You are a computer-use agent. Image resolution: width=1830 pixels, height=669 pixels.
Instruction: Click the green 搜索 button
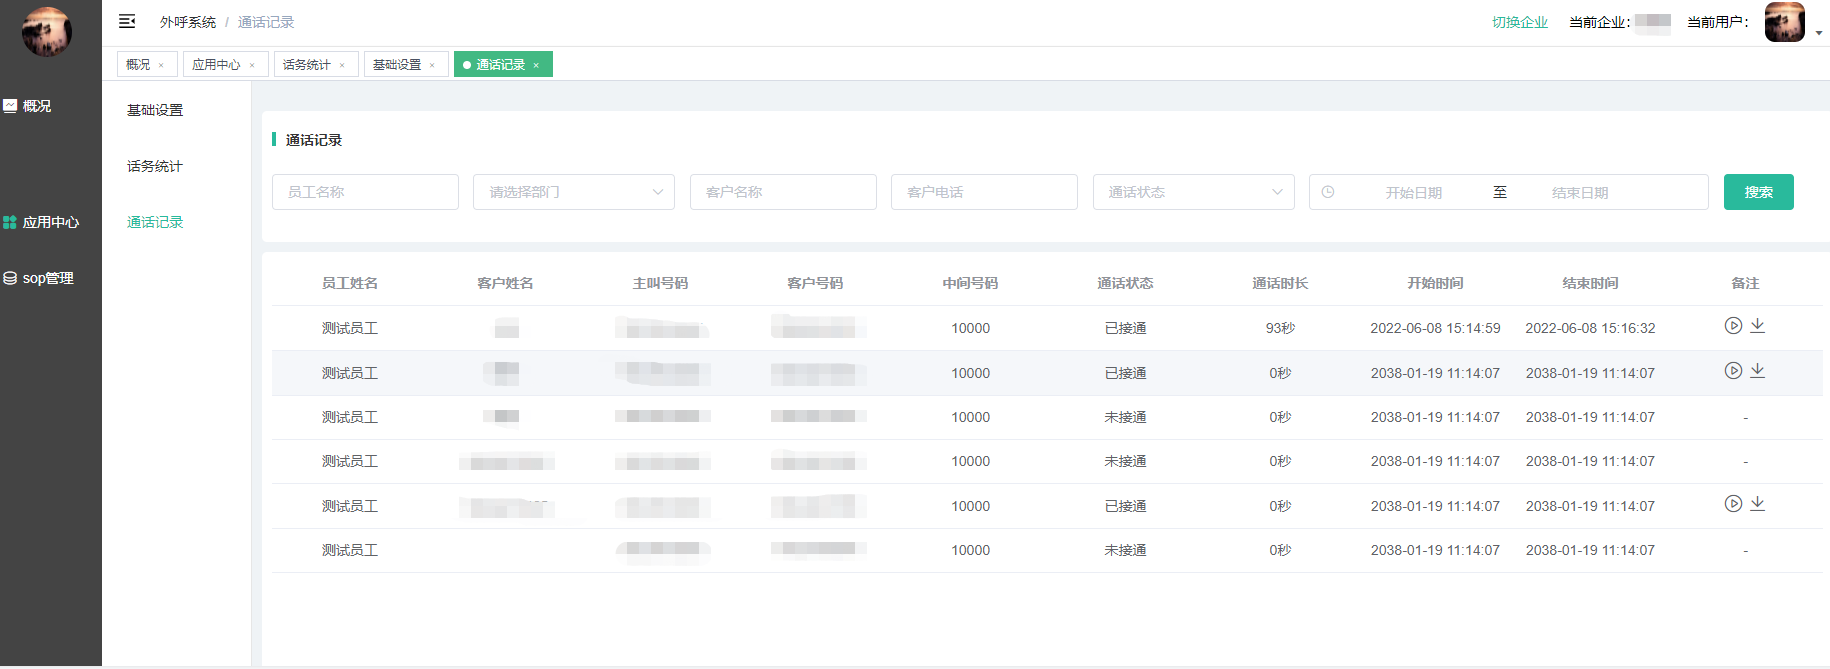click(x=1758, y=192)
